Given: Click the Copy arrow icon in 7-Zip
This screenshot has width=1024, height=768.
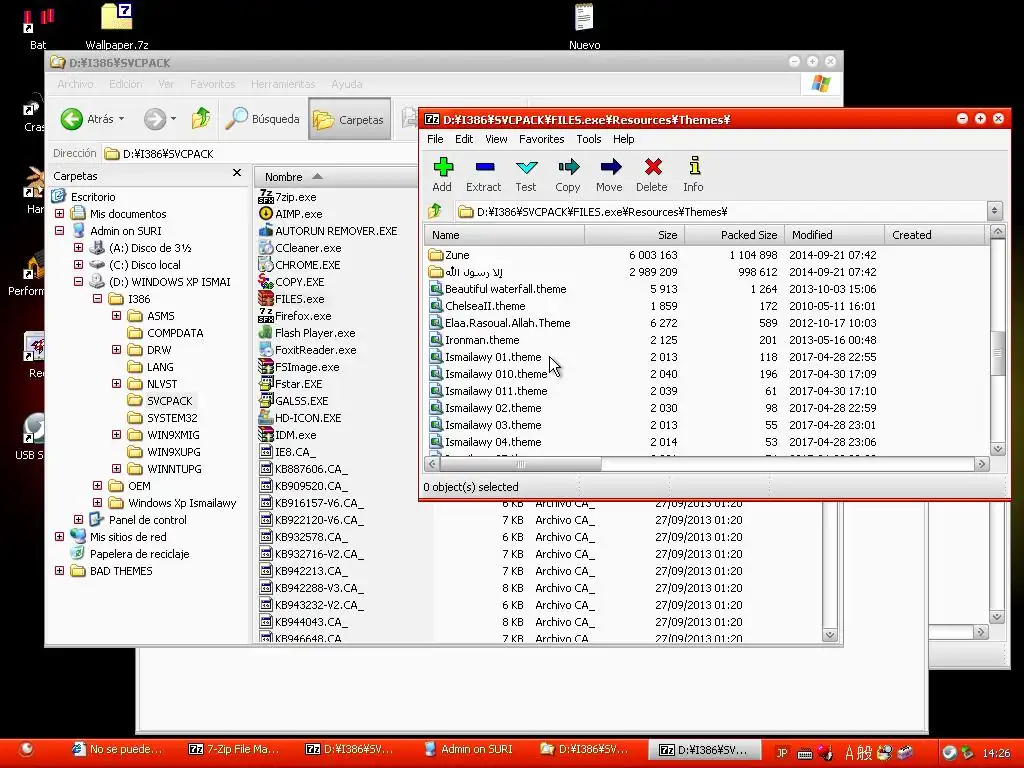Looking at the screenshot, I should (x=568, y=167).
